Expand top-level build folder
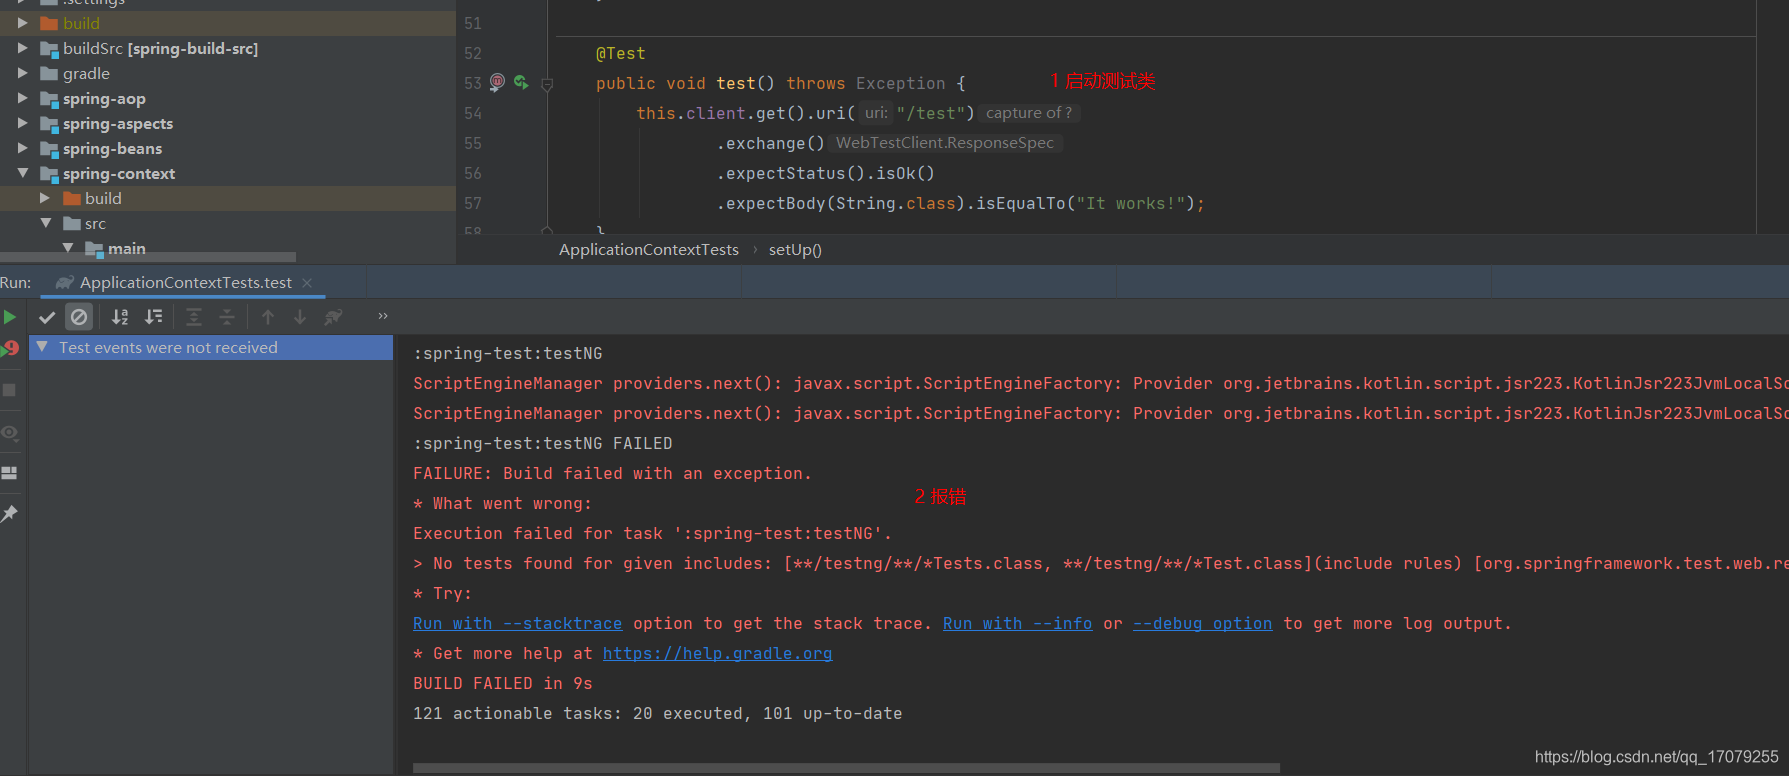This screenshot has height=776, width=1789. coord(22,23)
